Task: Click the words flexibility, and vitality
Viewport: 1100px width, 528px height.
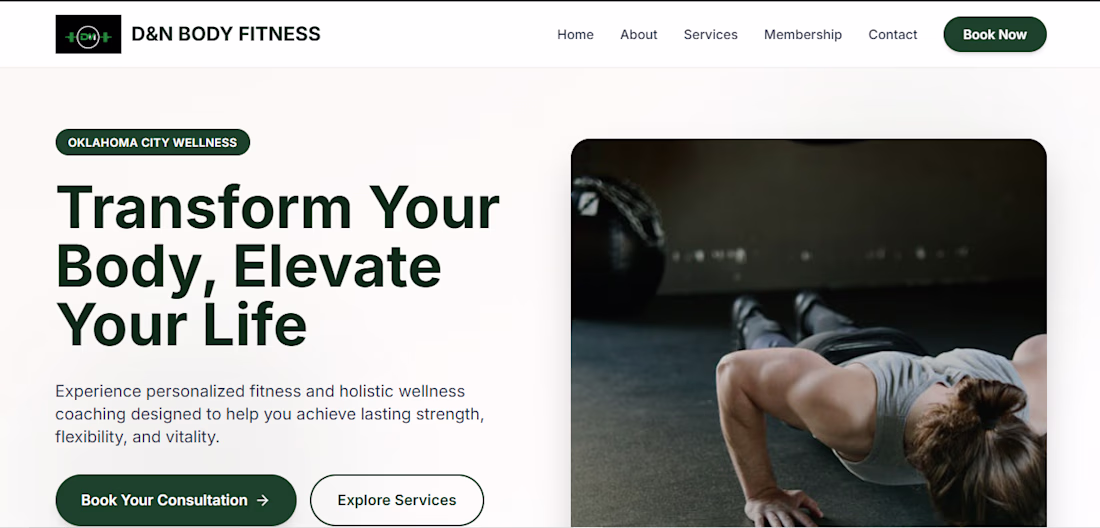Action: coord(138,437)
